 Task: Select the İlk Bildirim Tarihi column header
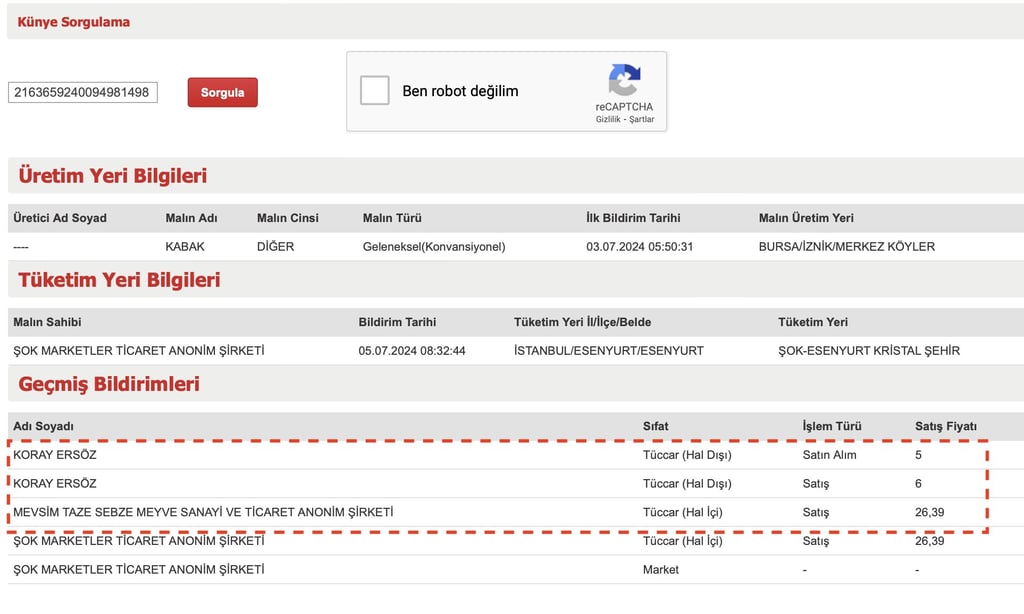tap(633, 218)
